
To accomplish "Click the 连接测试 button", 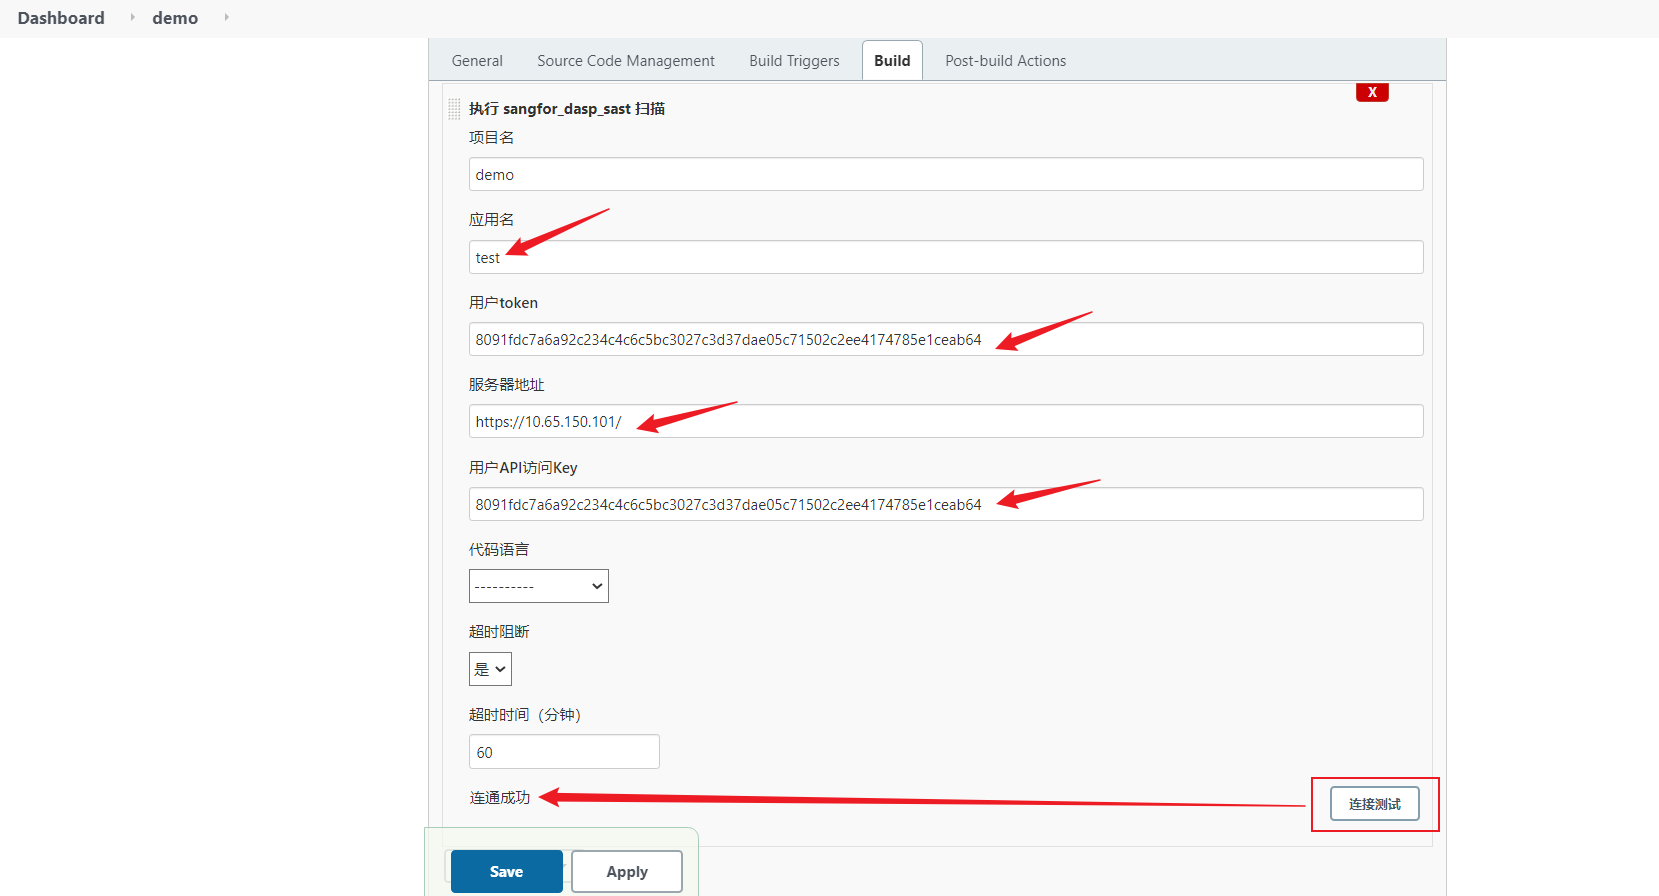I will (1374, 804).
